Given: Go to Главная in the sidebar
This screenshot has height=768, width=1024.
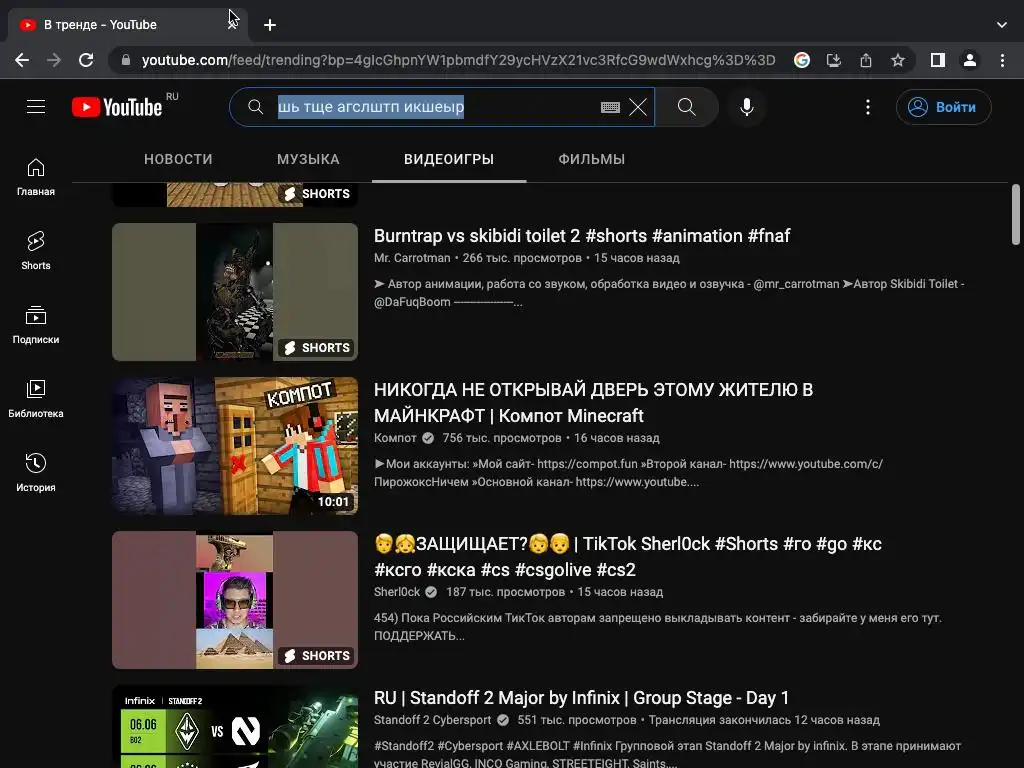Looking at the screenshot, I should (x=36, y=177).
